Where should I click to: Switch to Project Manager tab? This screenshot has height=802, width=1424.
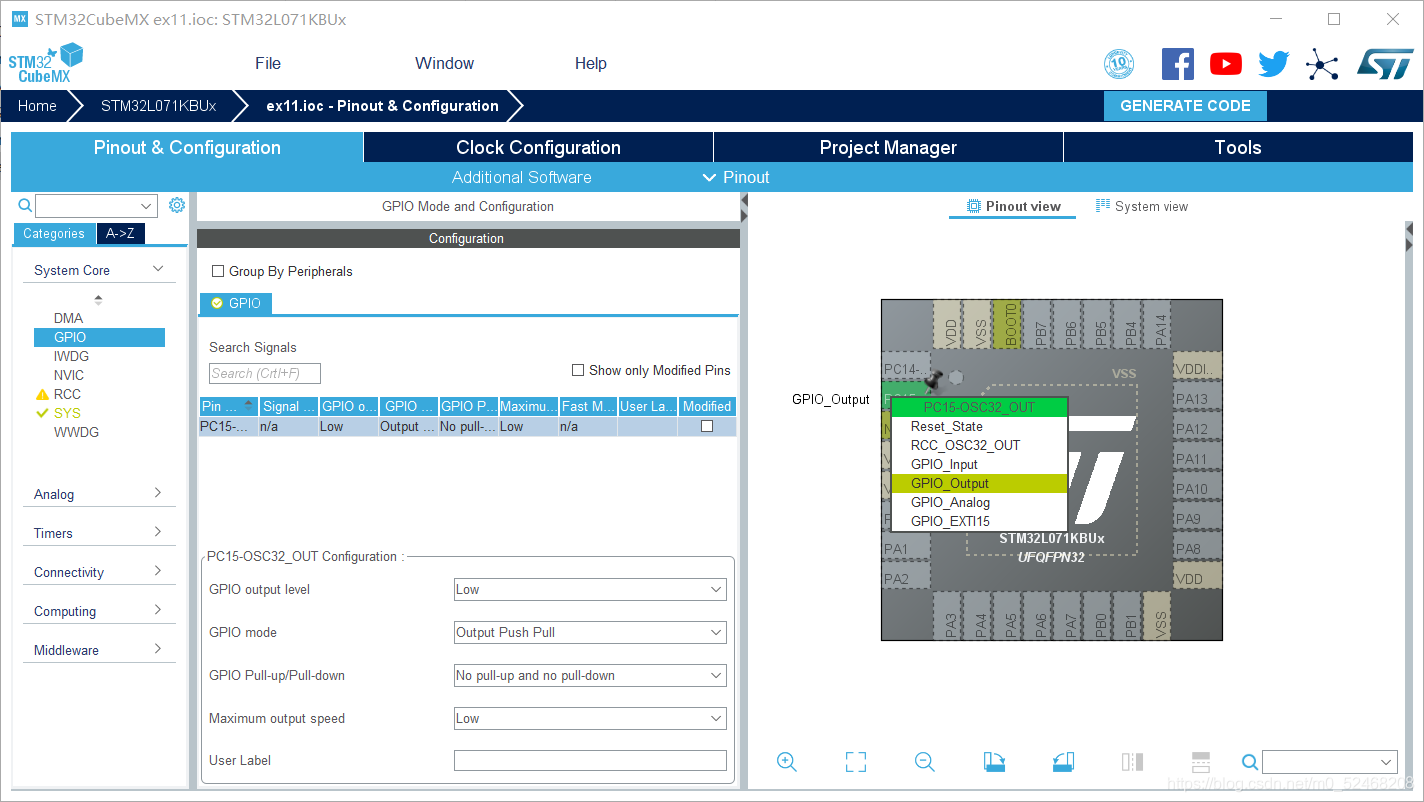[x=888, y=147]
